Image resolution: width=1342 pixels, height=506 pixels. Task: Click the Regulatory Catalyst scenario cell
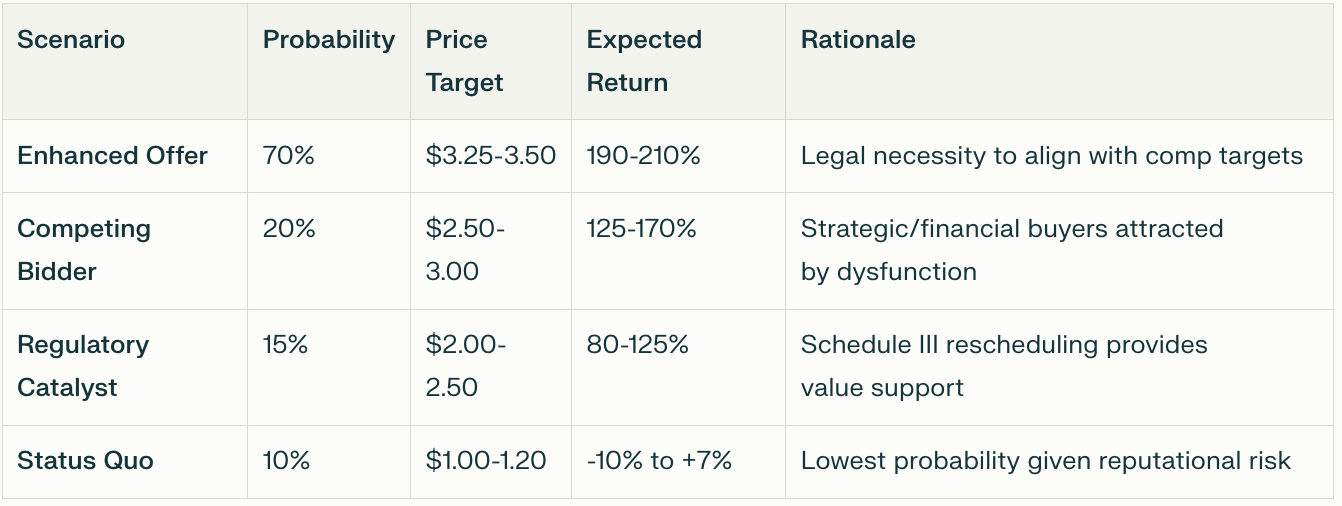[83, 366]
